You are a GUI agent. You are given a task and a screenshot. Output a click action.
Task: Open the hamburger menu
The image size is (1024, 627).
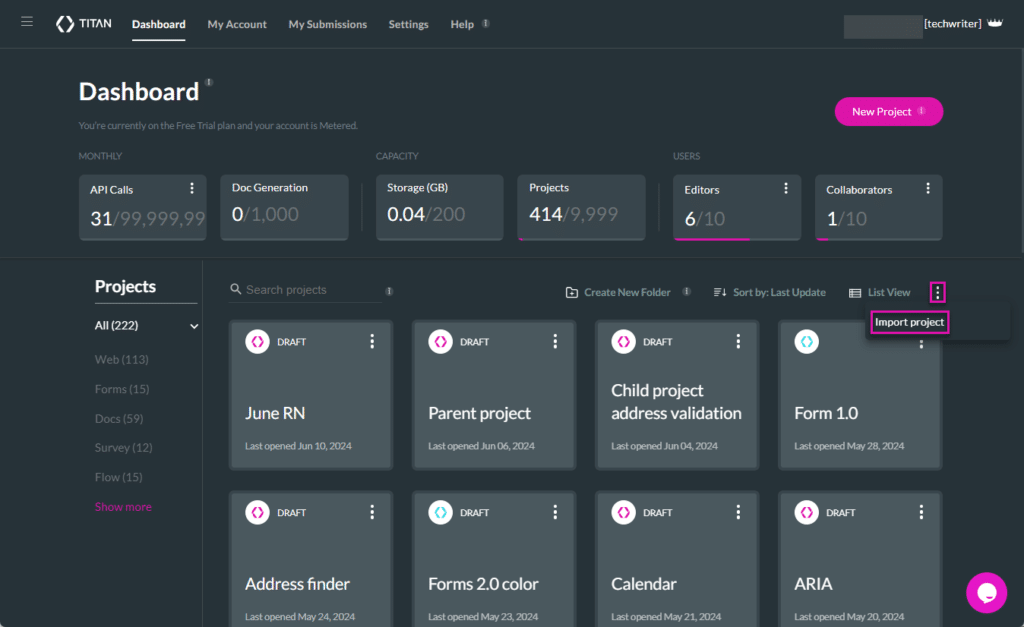[27, 22]
